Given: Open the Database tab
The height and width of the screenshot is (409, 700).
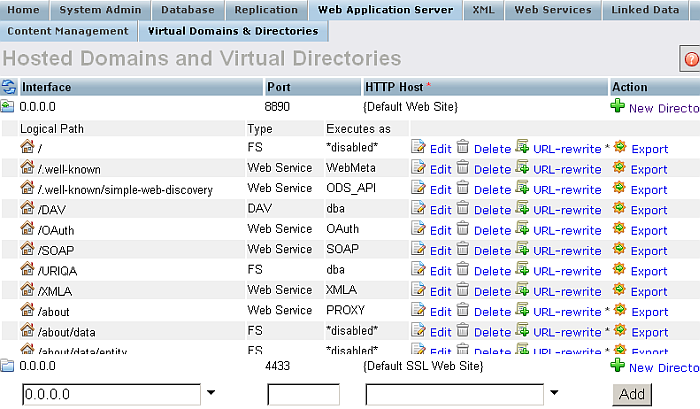Looking at the screenshot, I should tap(188, 10).
